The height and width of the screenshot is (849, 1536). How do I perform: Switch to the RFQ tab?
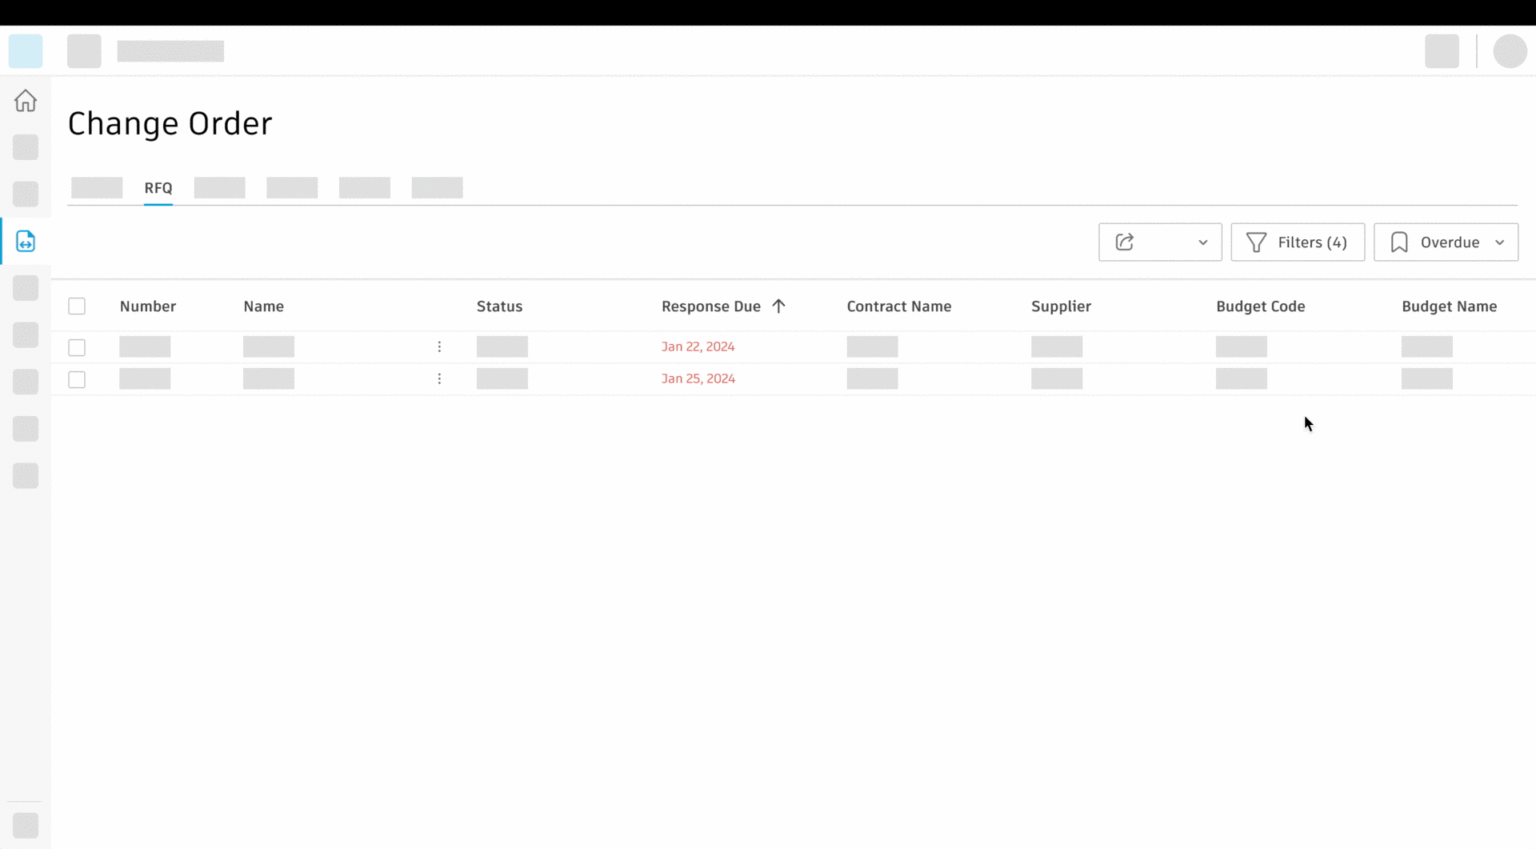(158, 188)
